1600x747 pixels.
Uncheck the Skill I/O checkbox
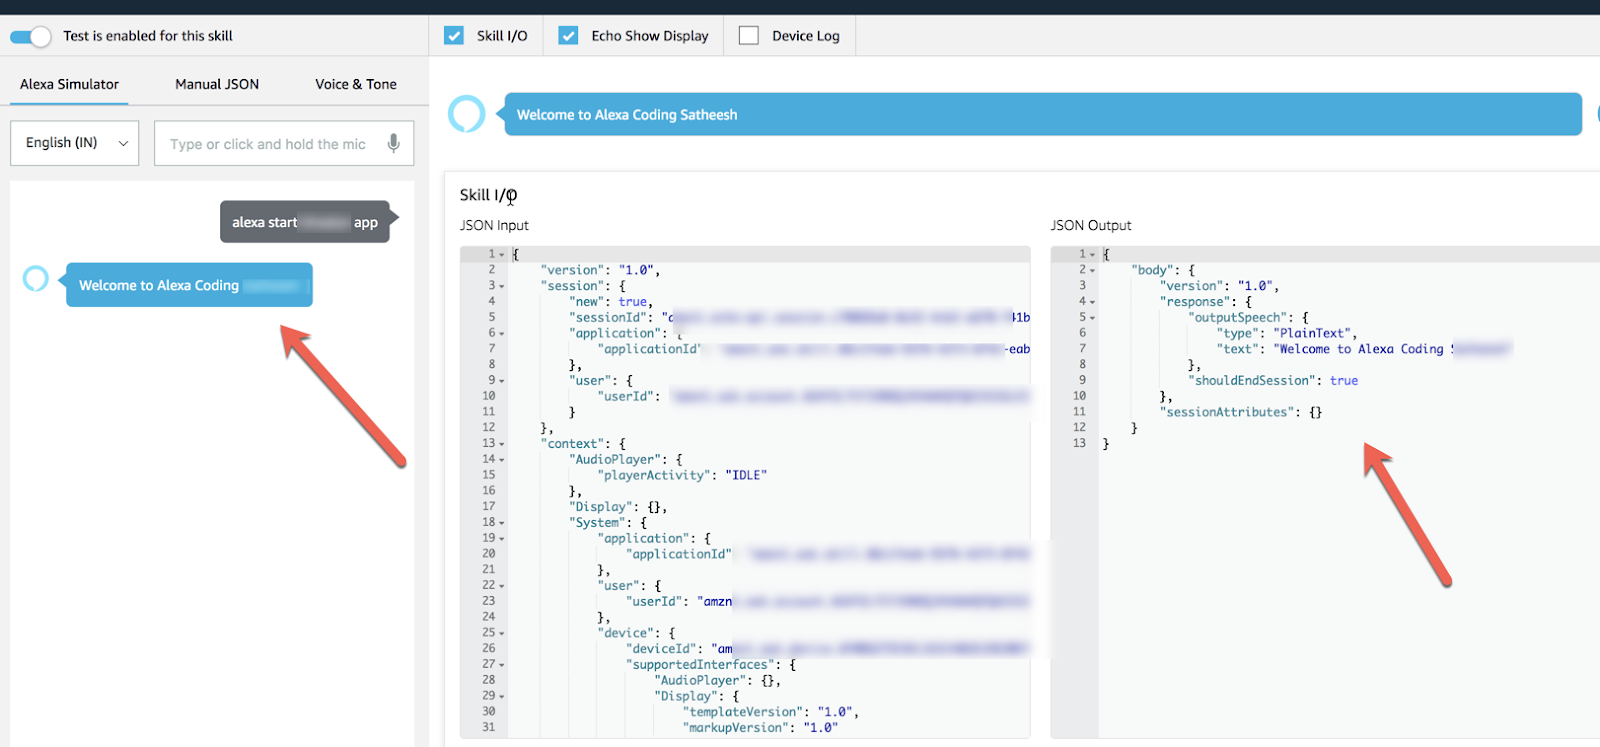pos(454,36)
